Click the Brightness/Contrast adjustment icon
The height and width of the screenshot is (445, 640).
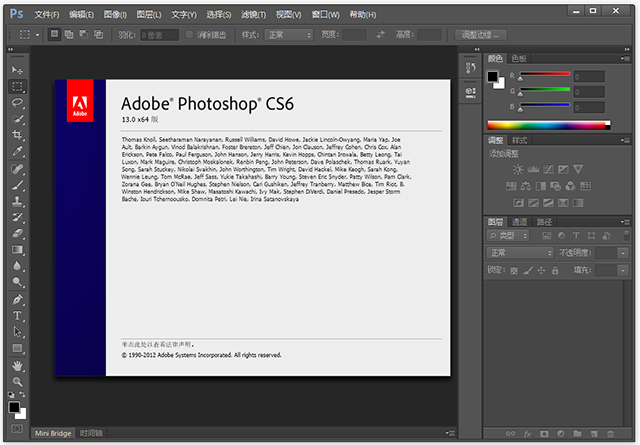click(517, 170)
